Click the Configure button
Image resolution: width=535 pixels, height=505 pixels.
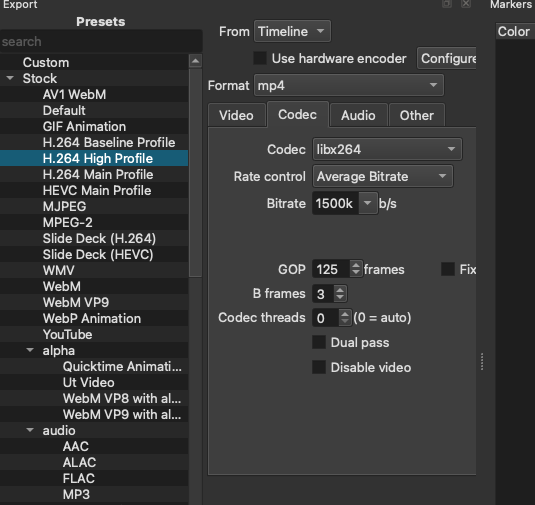pos(447,58)
